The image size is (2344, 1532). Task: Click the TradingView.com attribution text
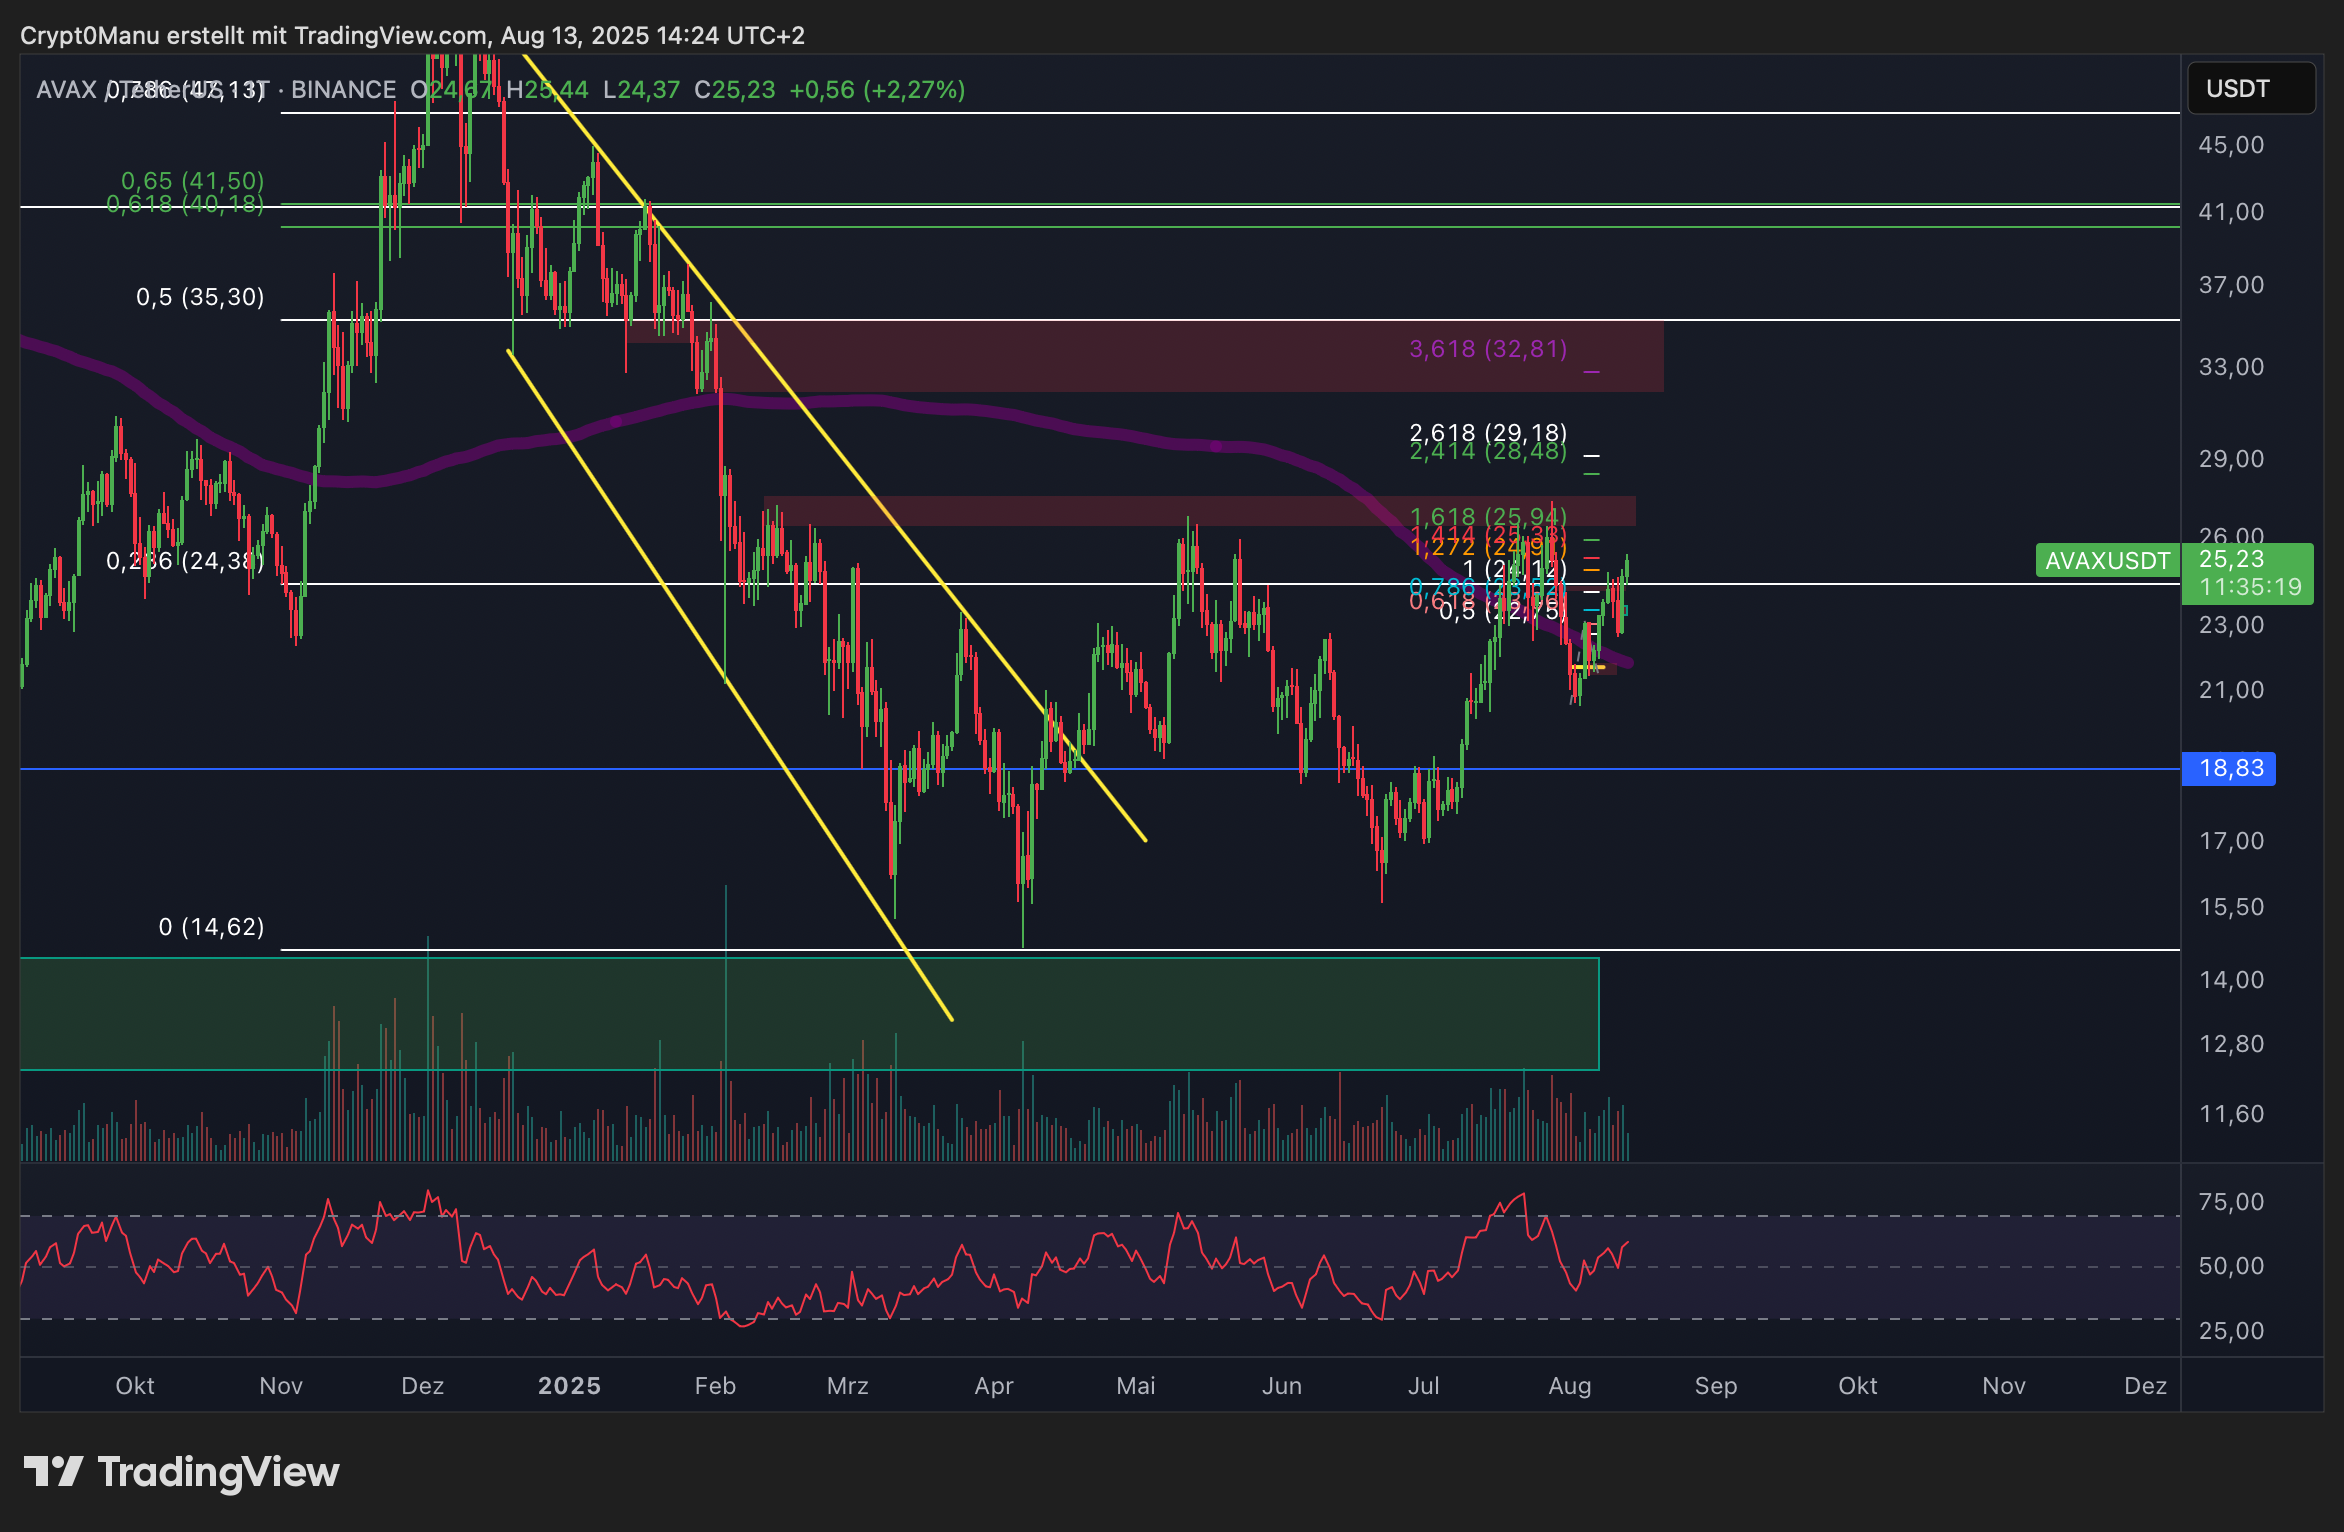point(390,36)
